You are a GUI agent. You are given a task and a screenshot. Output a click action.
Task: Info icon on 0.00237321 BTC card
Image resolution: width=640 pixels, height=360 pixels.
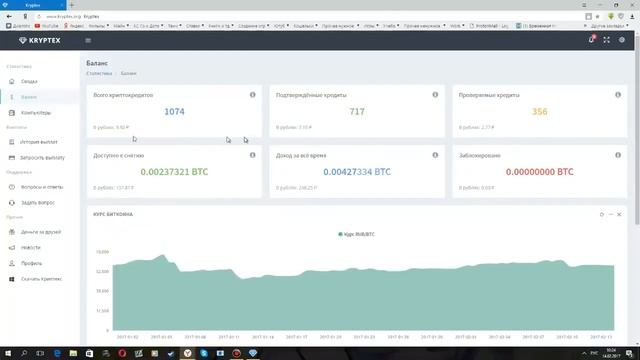pyautogui.click(x=253, y=155)
